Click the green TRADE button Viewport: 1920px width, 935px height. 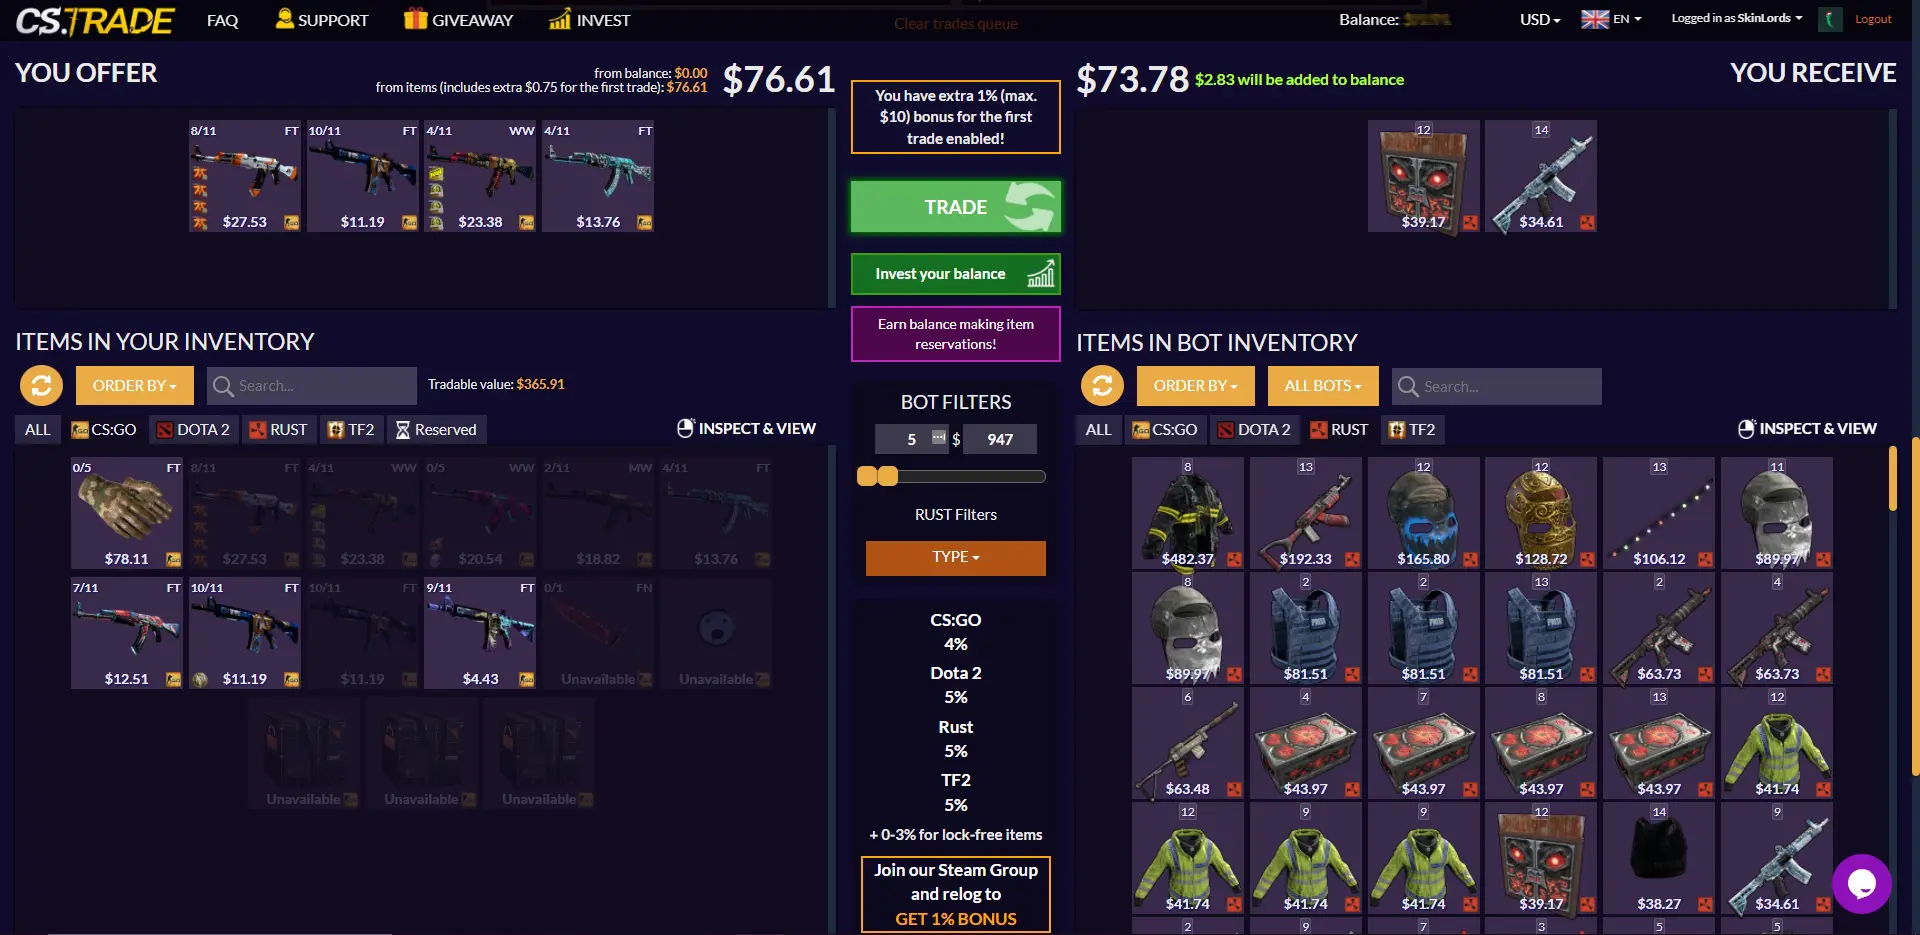click(956, 207)
